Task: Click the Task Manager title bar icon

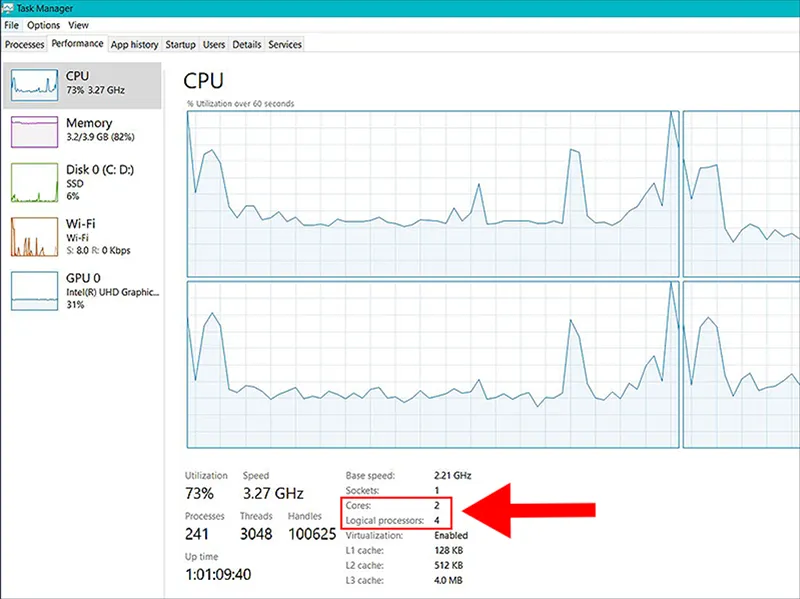Action: (x=8, y=8)
